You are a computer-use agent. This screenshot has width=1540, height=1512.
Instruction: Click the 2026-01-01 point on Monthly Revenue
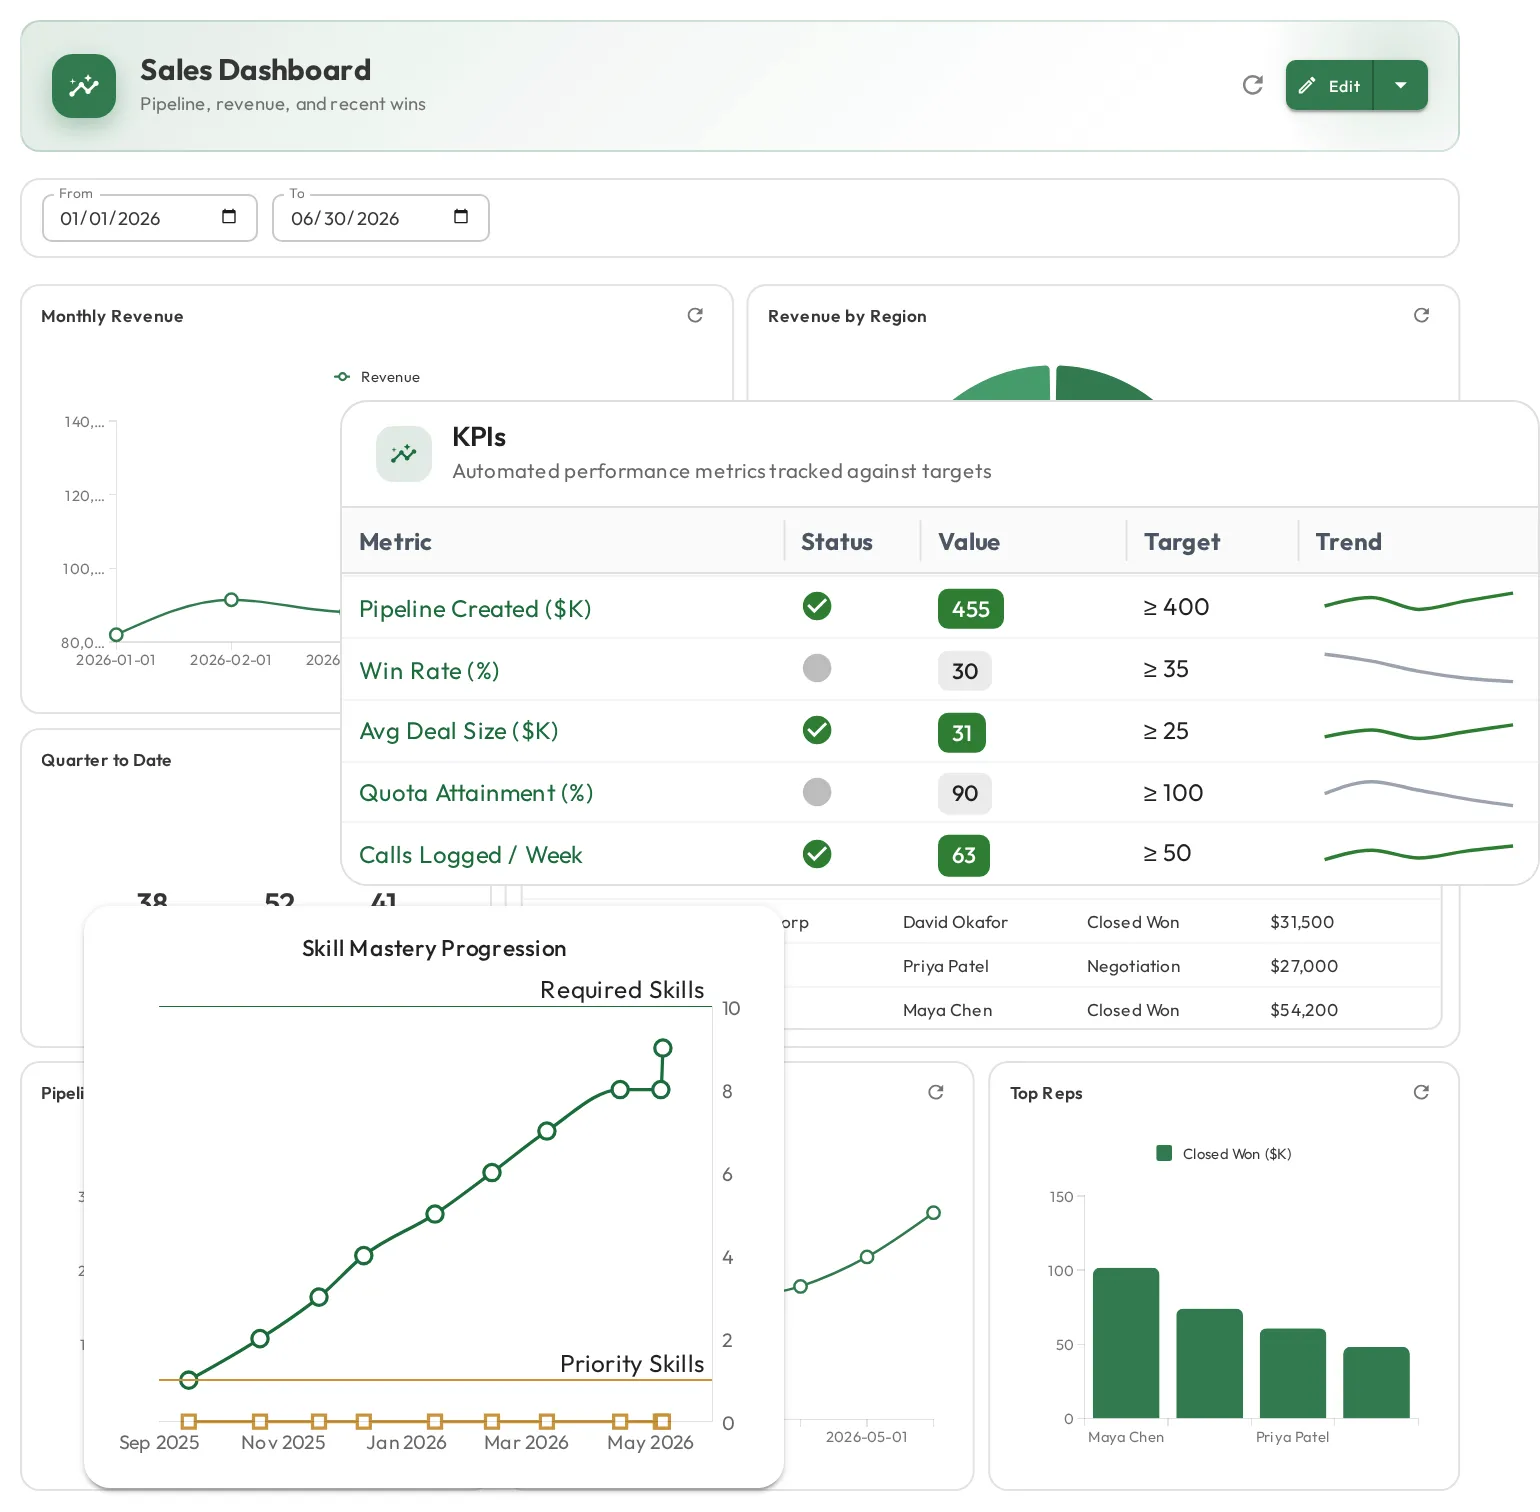[x=116, y=635]
